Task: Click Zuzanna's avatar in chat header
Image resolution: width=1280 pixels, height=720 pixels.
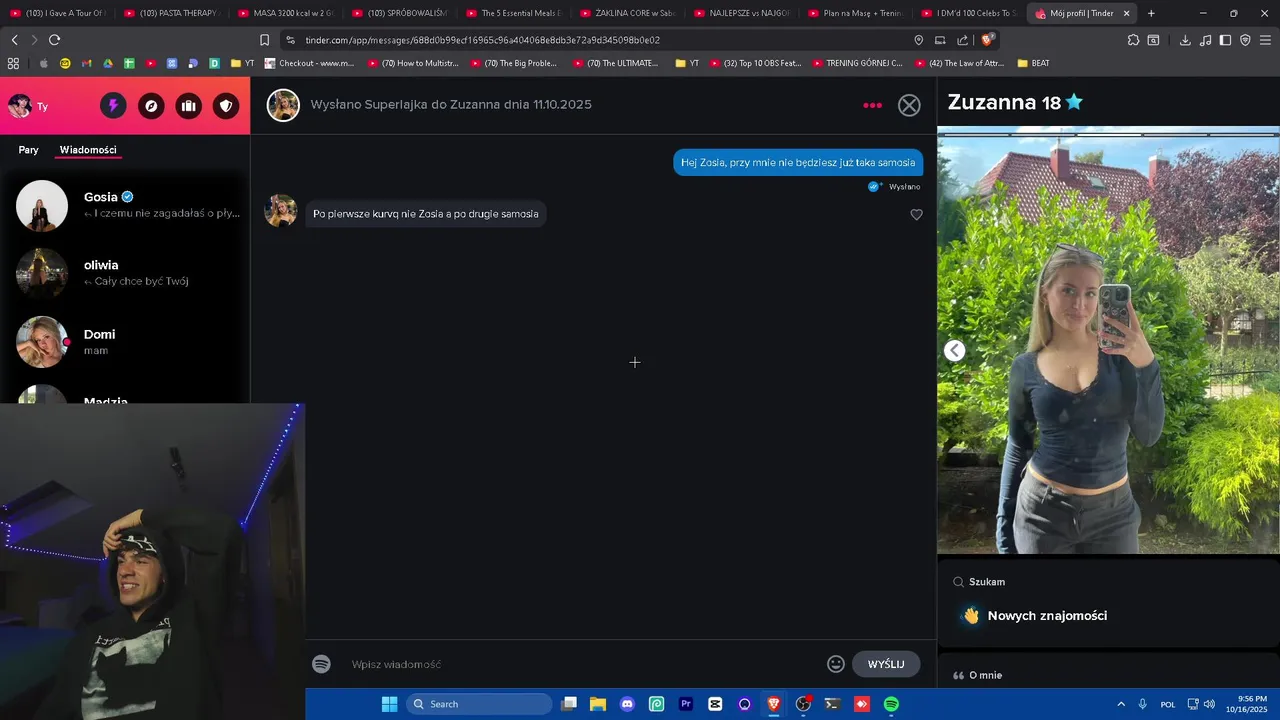Action: [283, 105]
